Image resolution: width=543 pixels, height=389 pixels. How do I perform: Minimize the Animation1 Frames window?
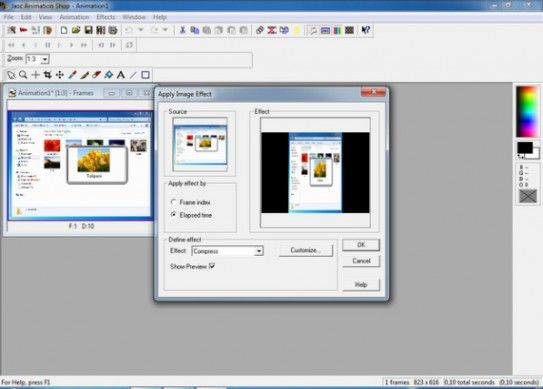coord(112,93)
